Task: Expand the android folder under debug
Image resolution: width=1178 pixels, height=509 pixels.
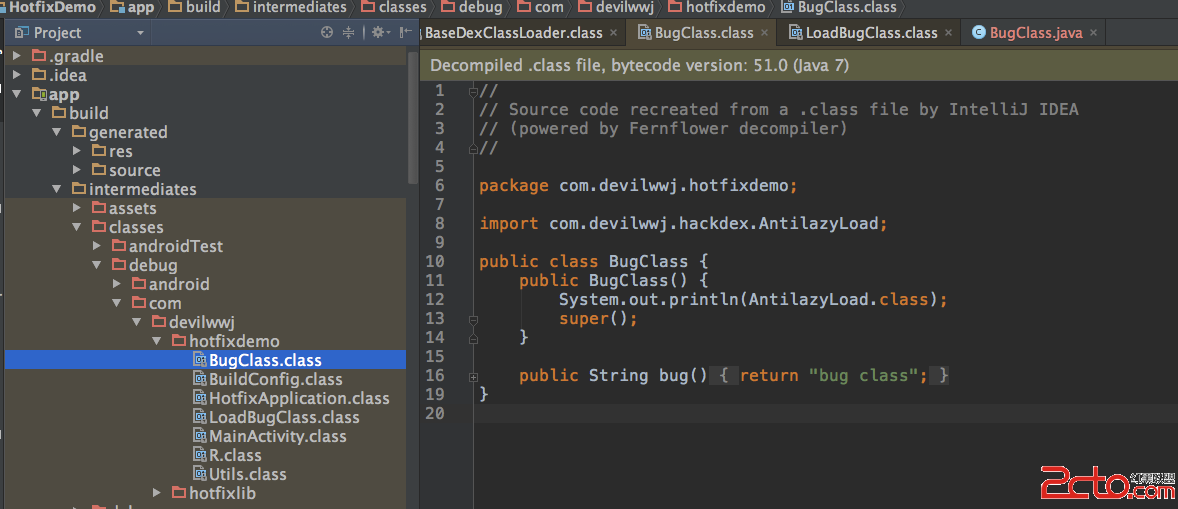Action: coord(116,285)
